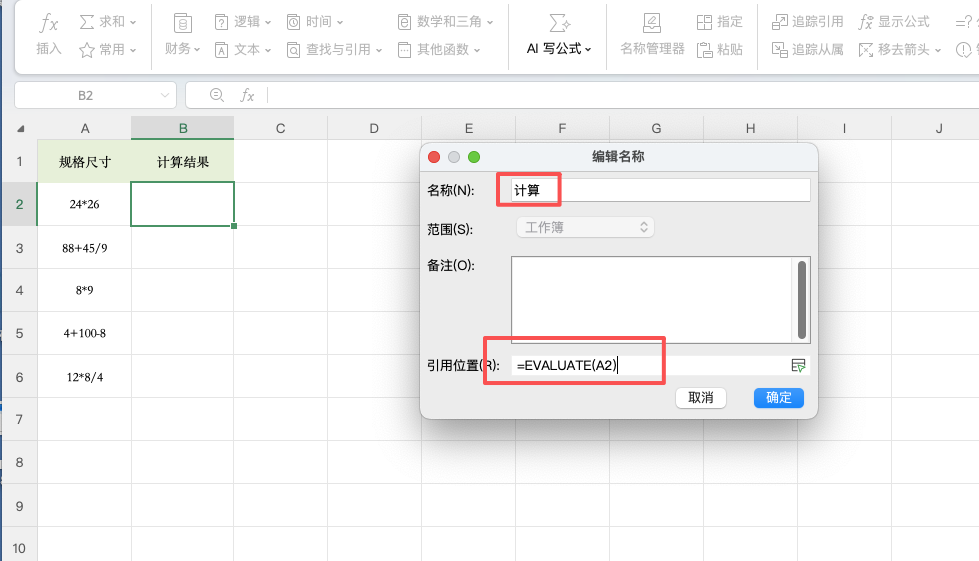Close the 编辑名称 dialog

[x=434, y=157]
